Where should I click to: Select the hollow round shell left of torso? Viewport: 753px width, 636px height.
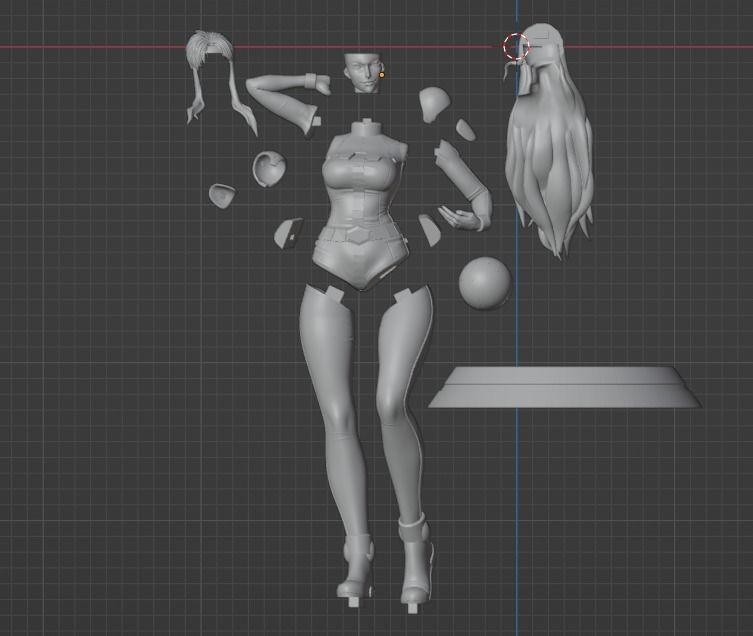coord(269,169)
